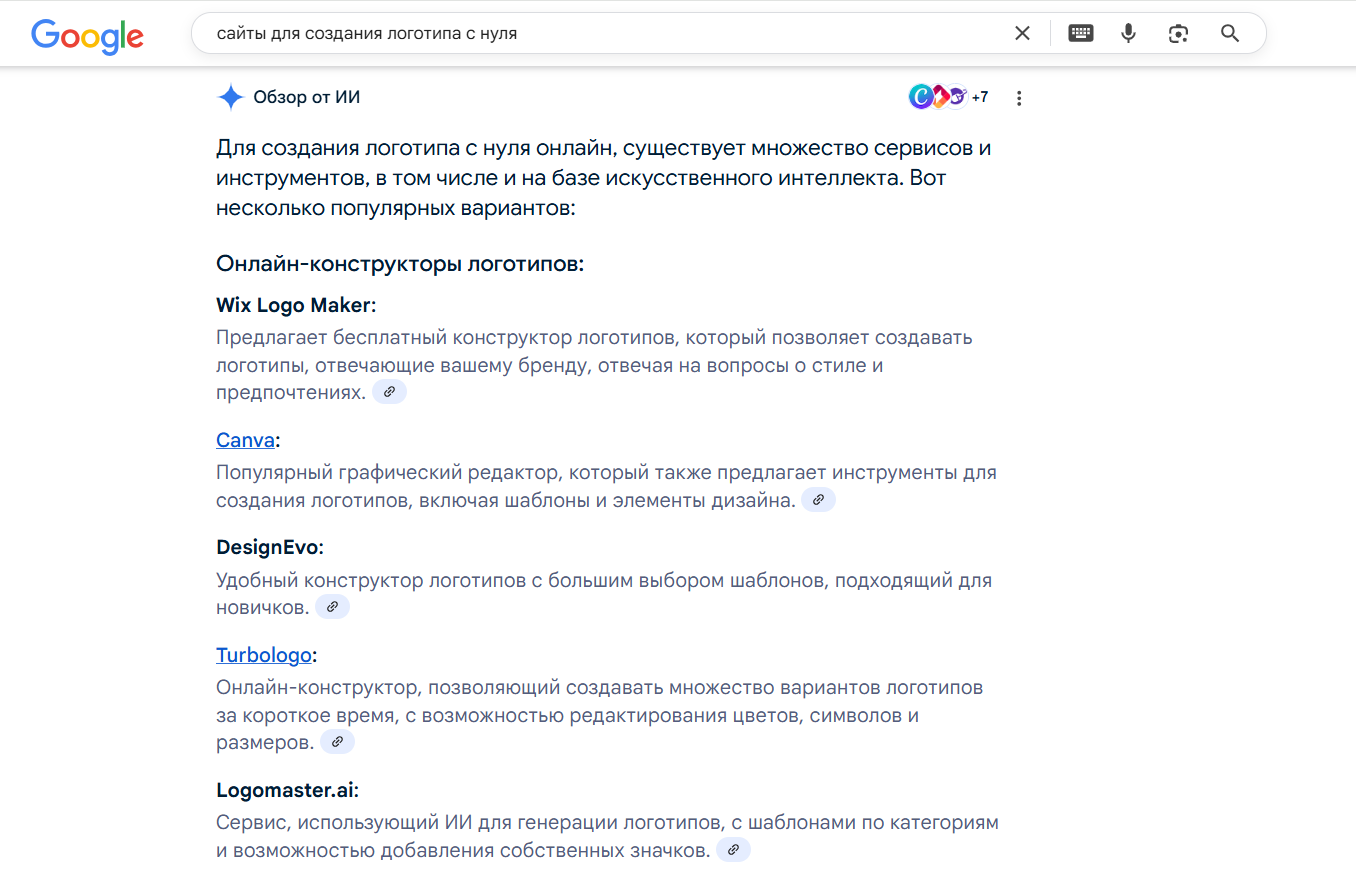Click the 'DesignEvo:' heading

[x=270, y=547]
